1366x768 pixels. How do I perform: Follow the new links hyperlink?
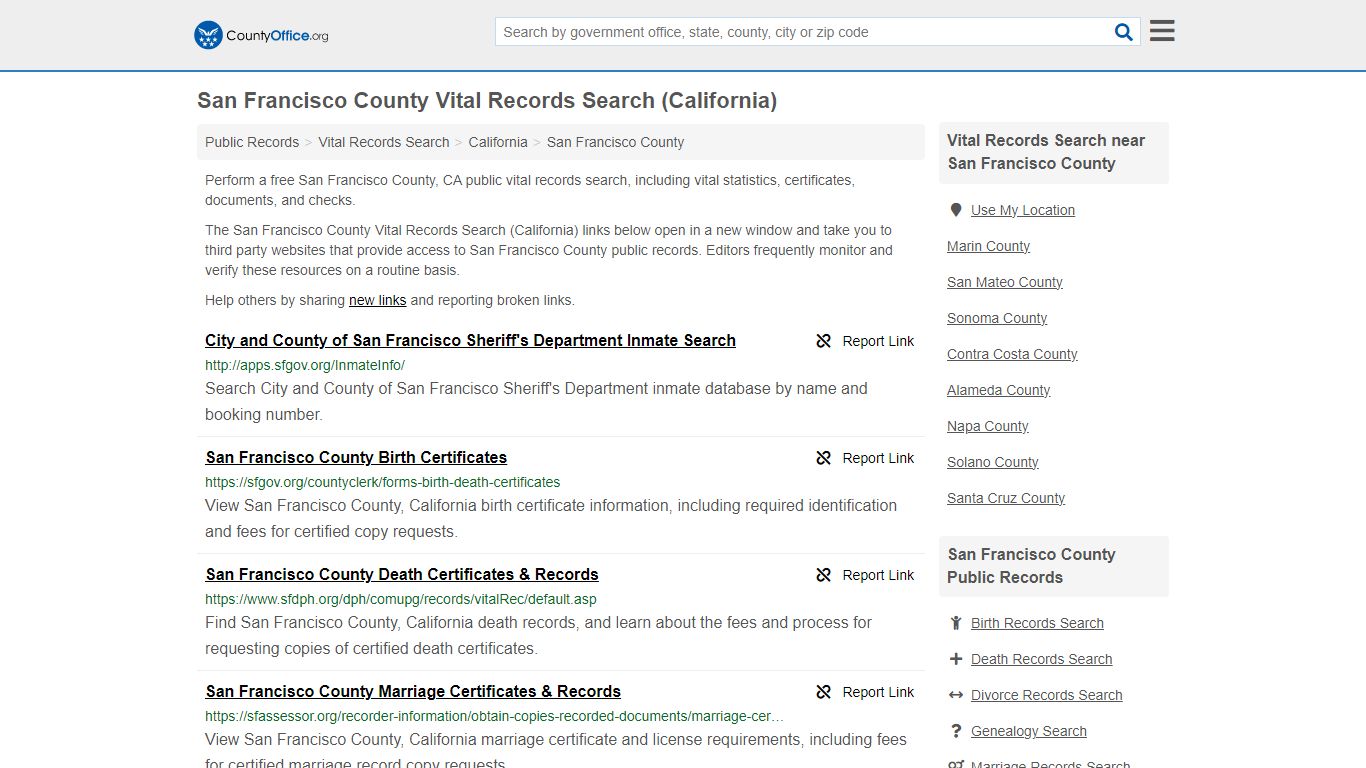[x=377, y=300]
